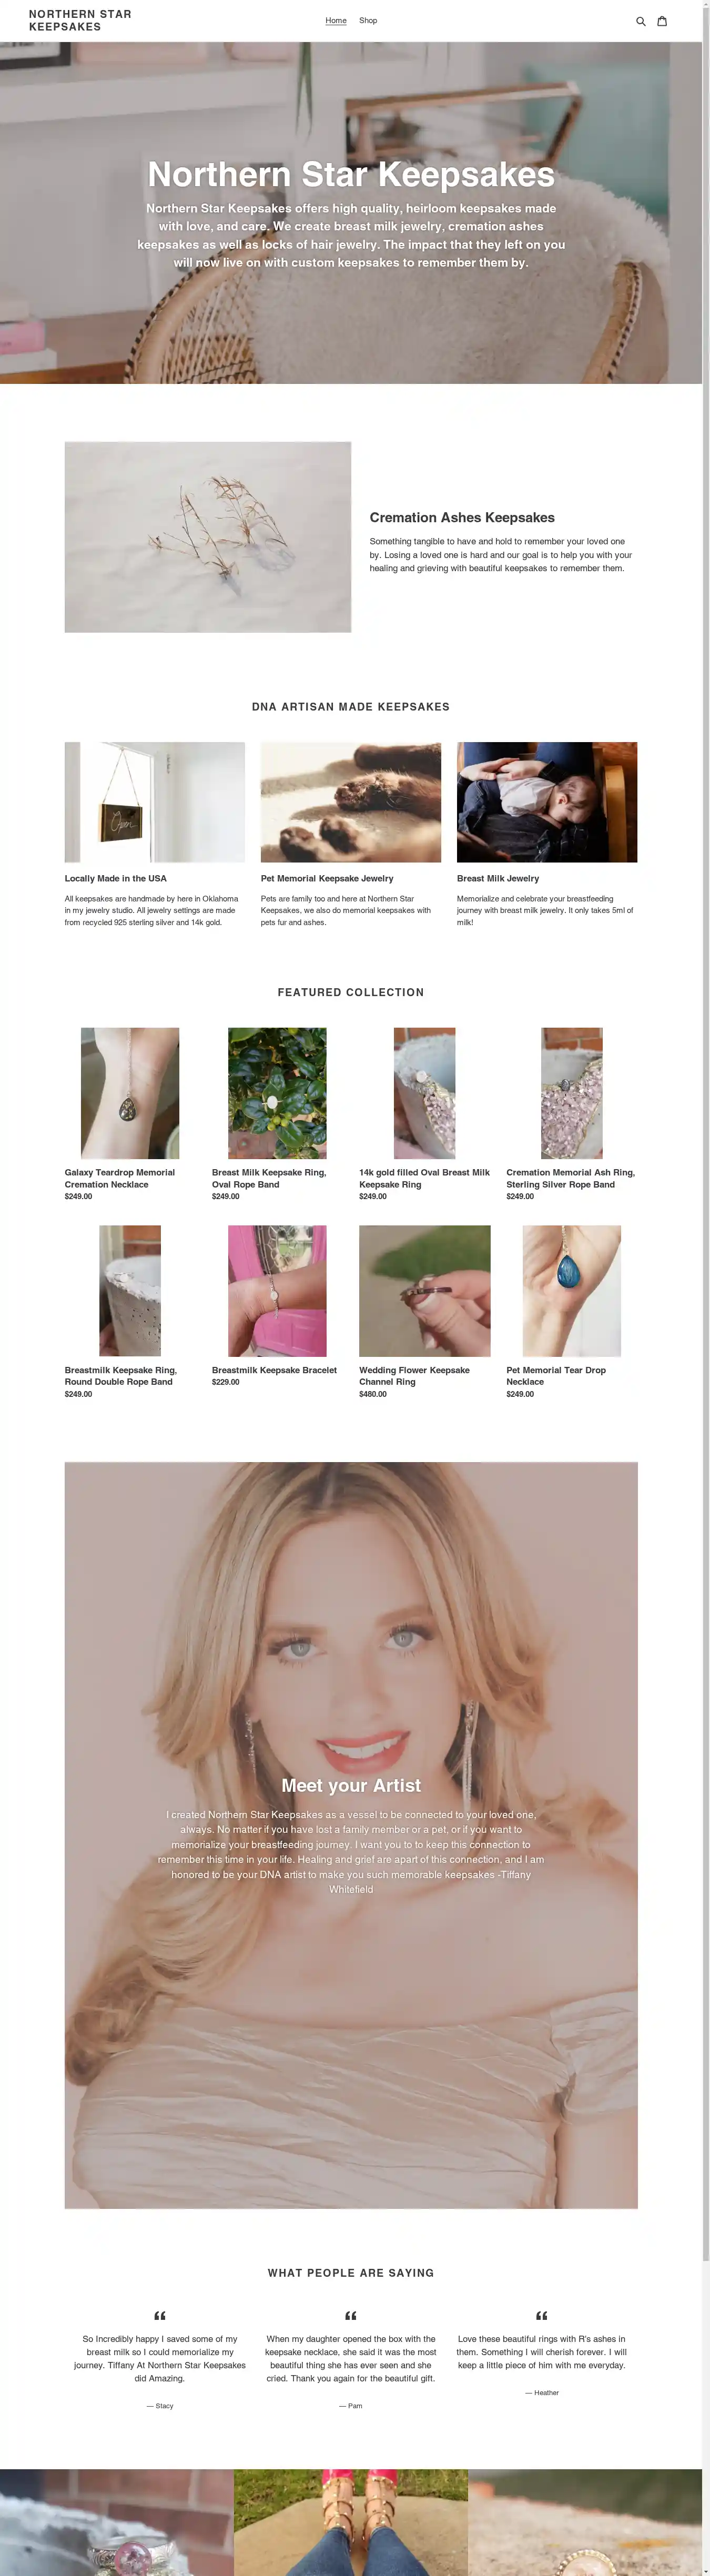This screenshot has width=710, height=2576.
Task: Click the Open sign studio image
Action: [155, 802]
